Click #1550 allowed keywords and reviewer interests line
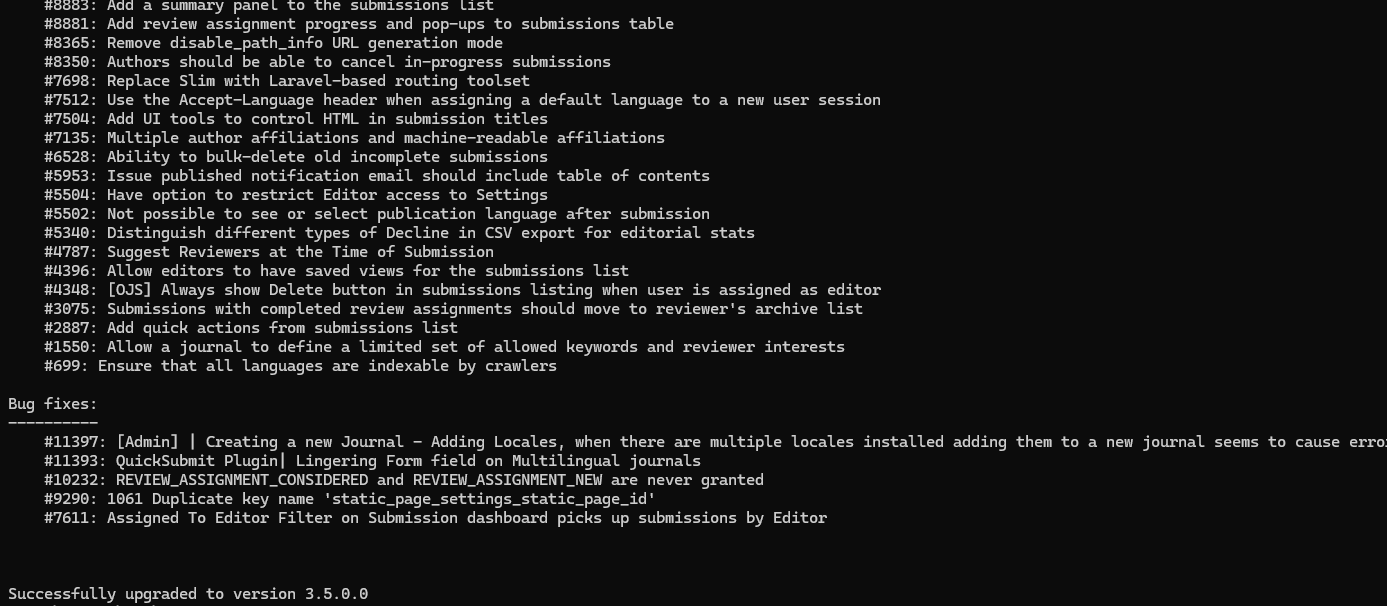Image resolution: width=1387 pixels, height=606 pixels. 444,347
